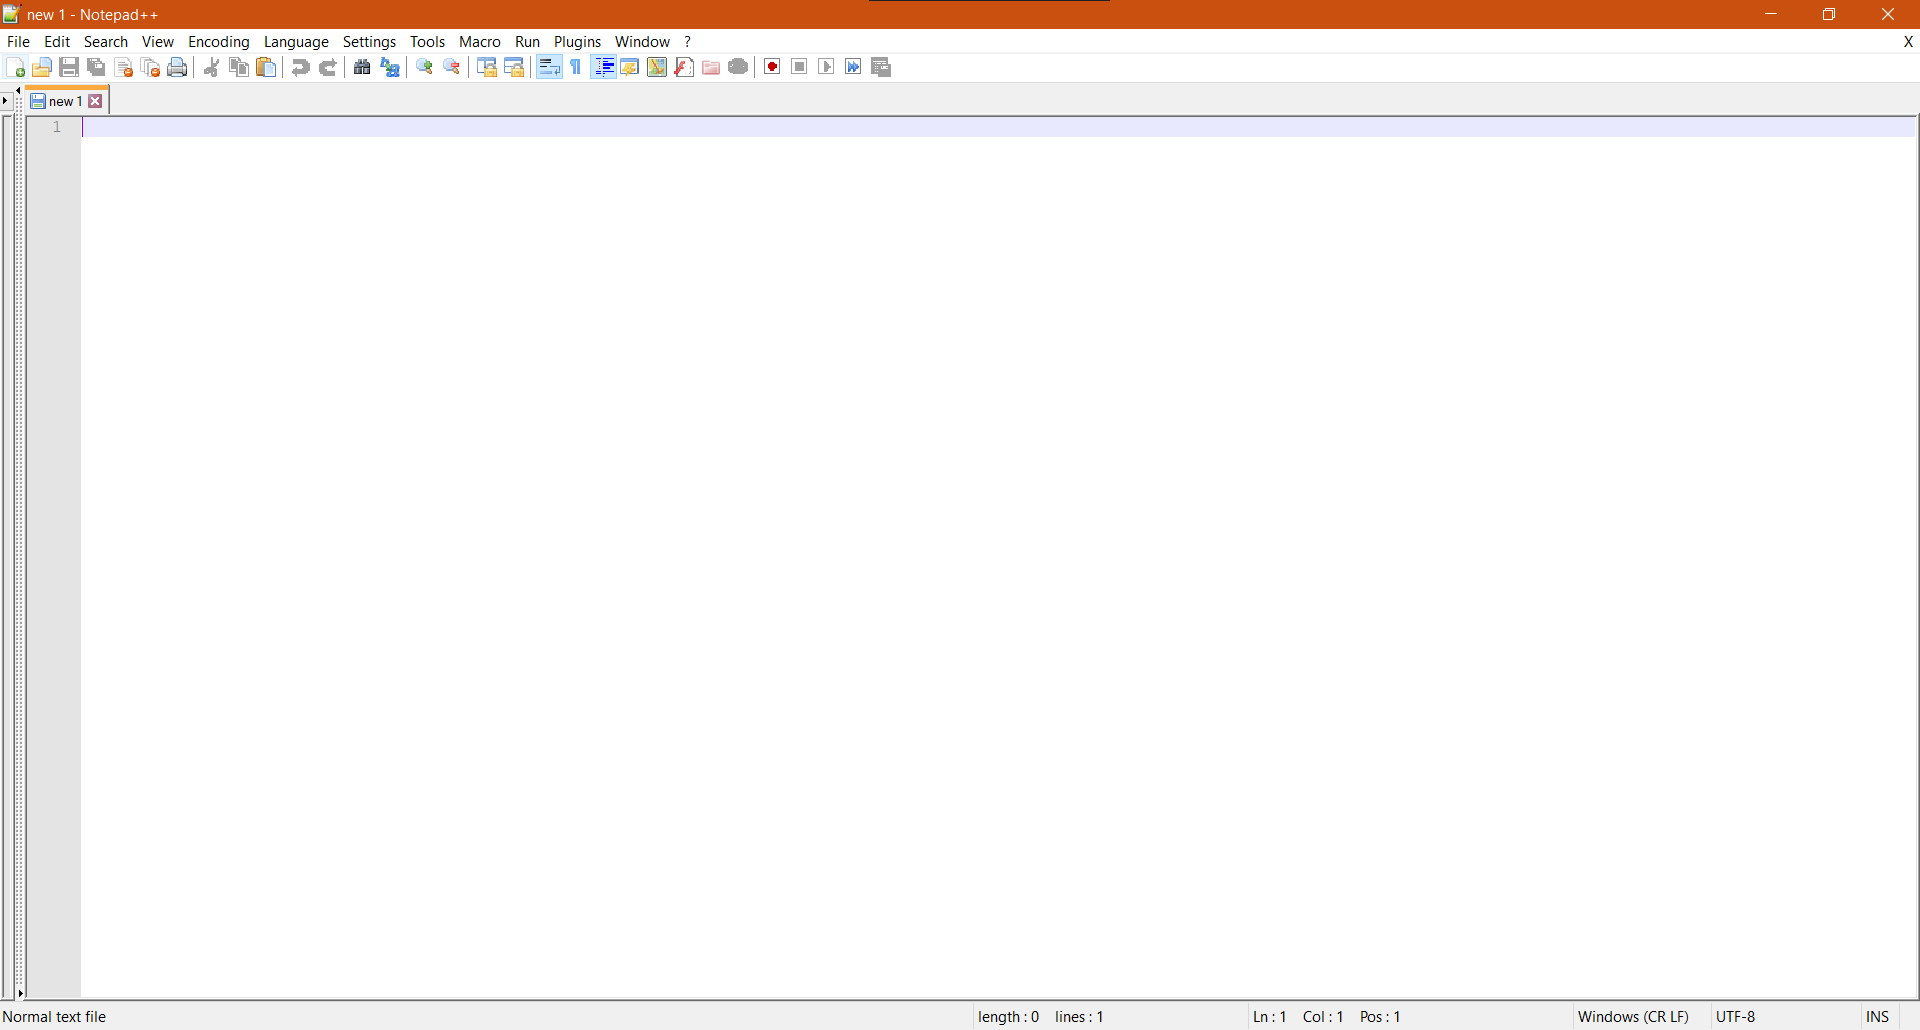This screenshot has width=1920, height=1030.
Task: Open Folder as Workspace icon
Action: click(711, 67)
